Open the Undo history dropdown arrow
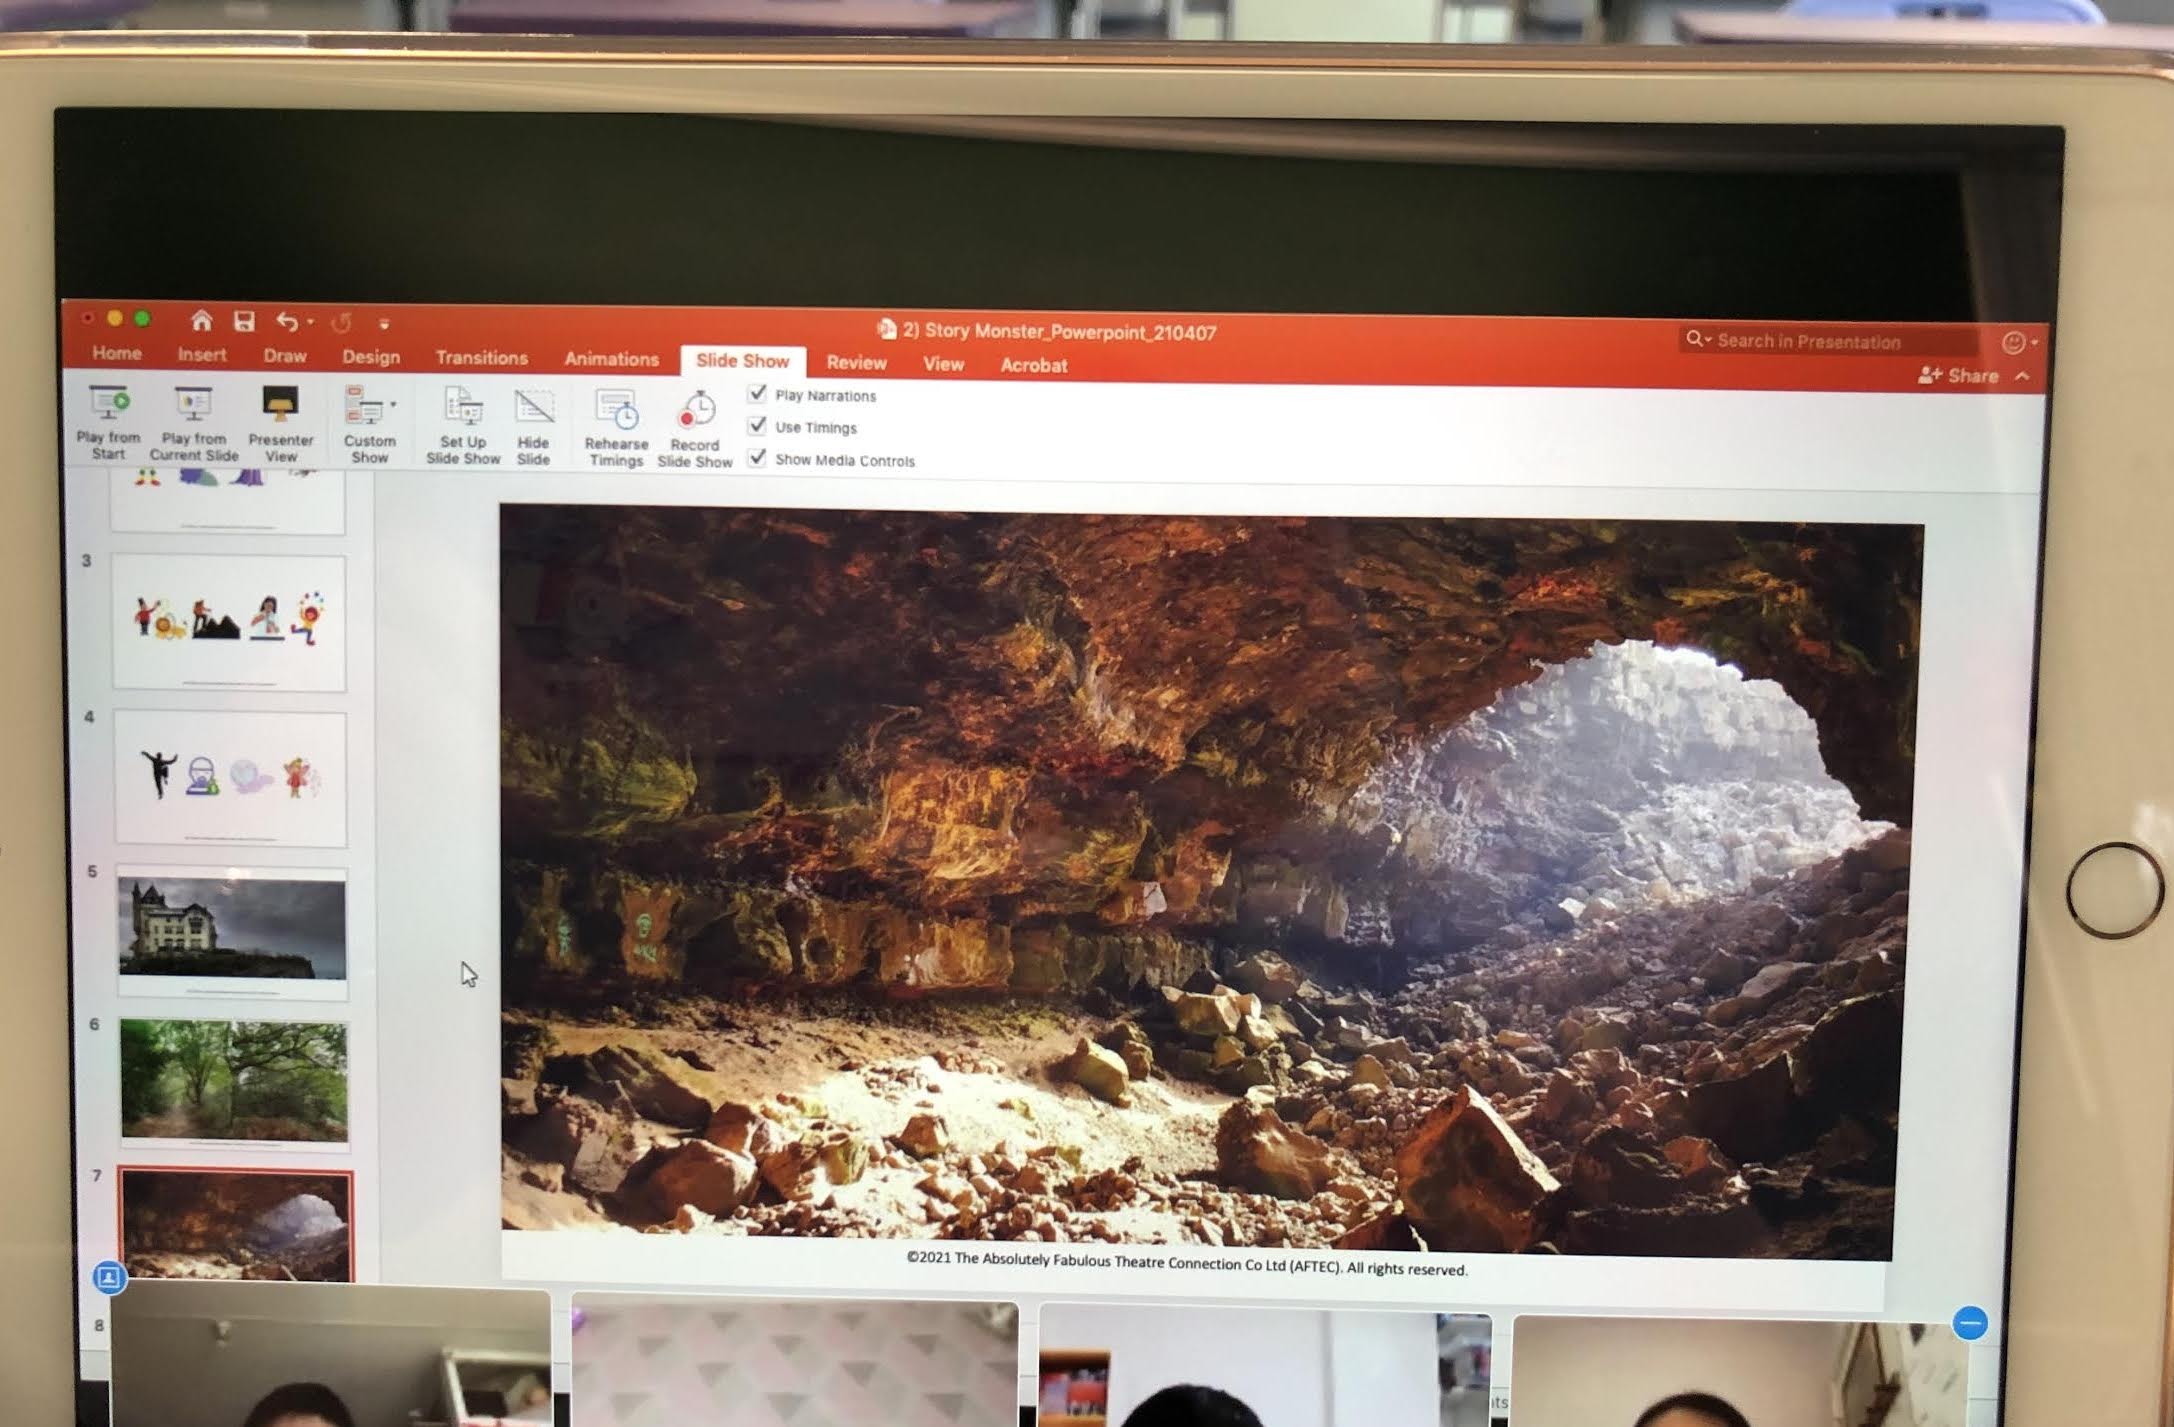 point(311,322)
